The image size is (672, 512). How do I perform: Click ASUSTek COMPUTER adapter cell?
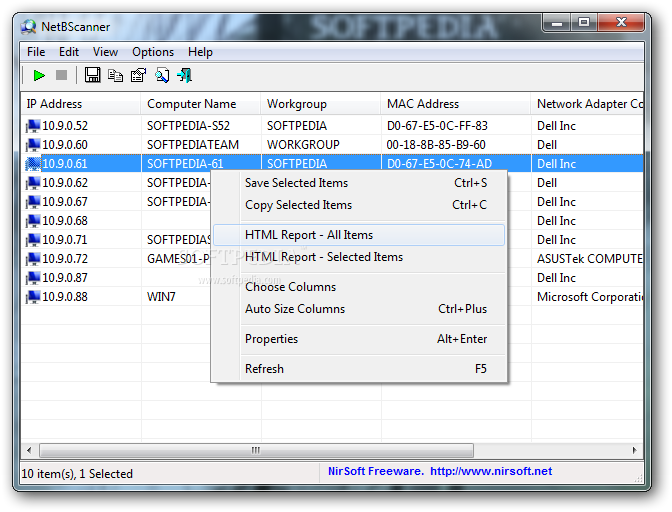[590, 259]
